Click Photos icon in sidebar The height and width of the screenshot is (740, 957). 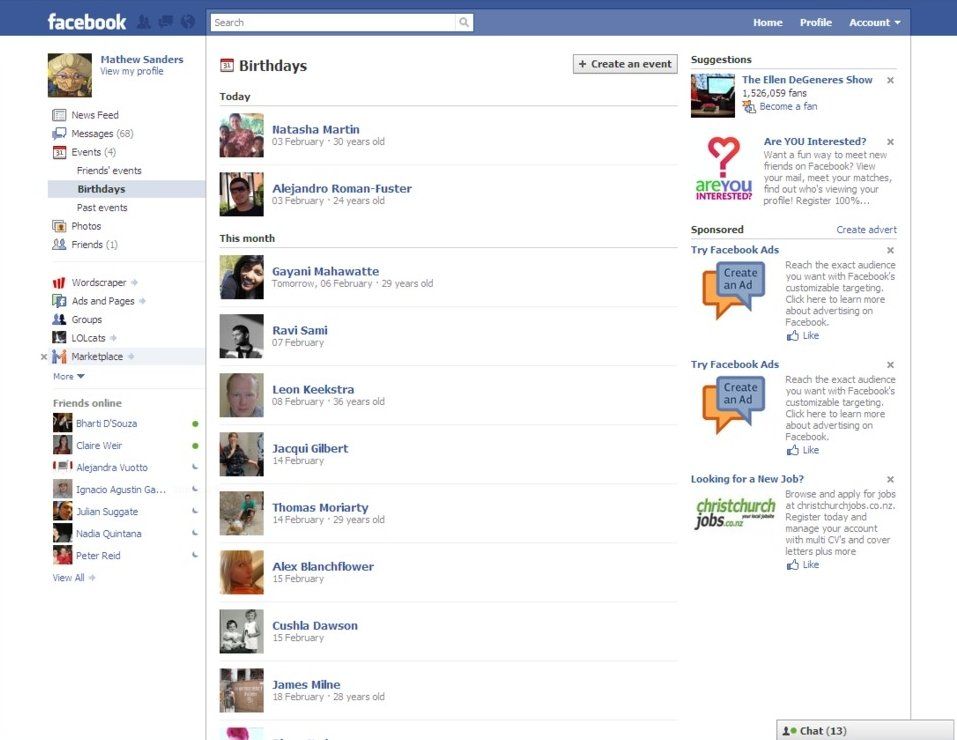point(59,226)
